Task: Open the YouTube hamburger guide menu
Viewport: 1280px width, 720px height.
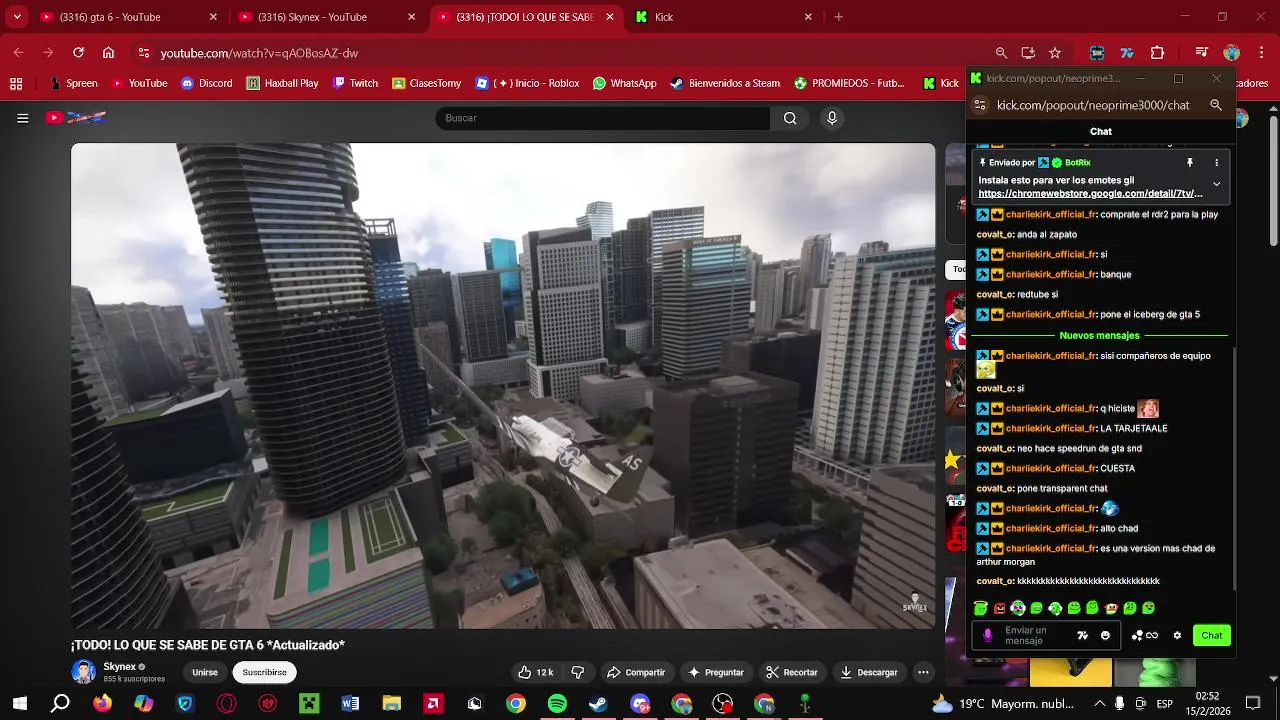Action: pyautogui.click(x=22, y=118)
